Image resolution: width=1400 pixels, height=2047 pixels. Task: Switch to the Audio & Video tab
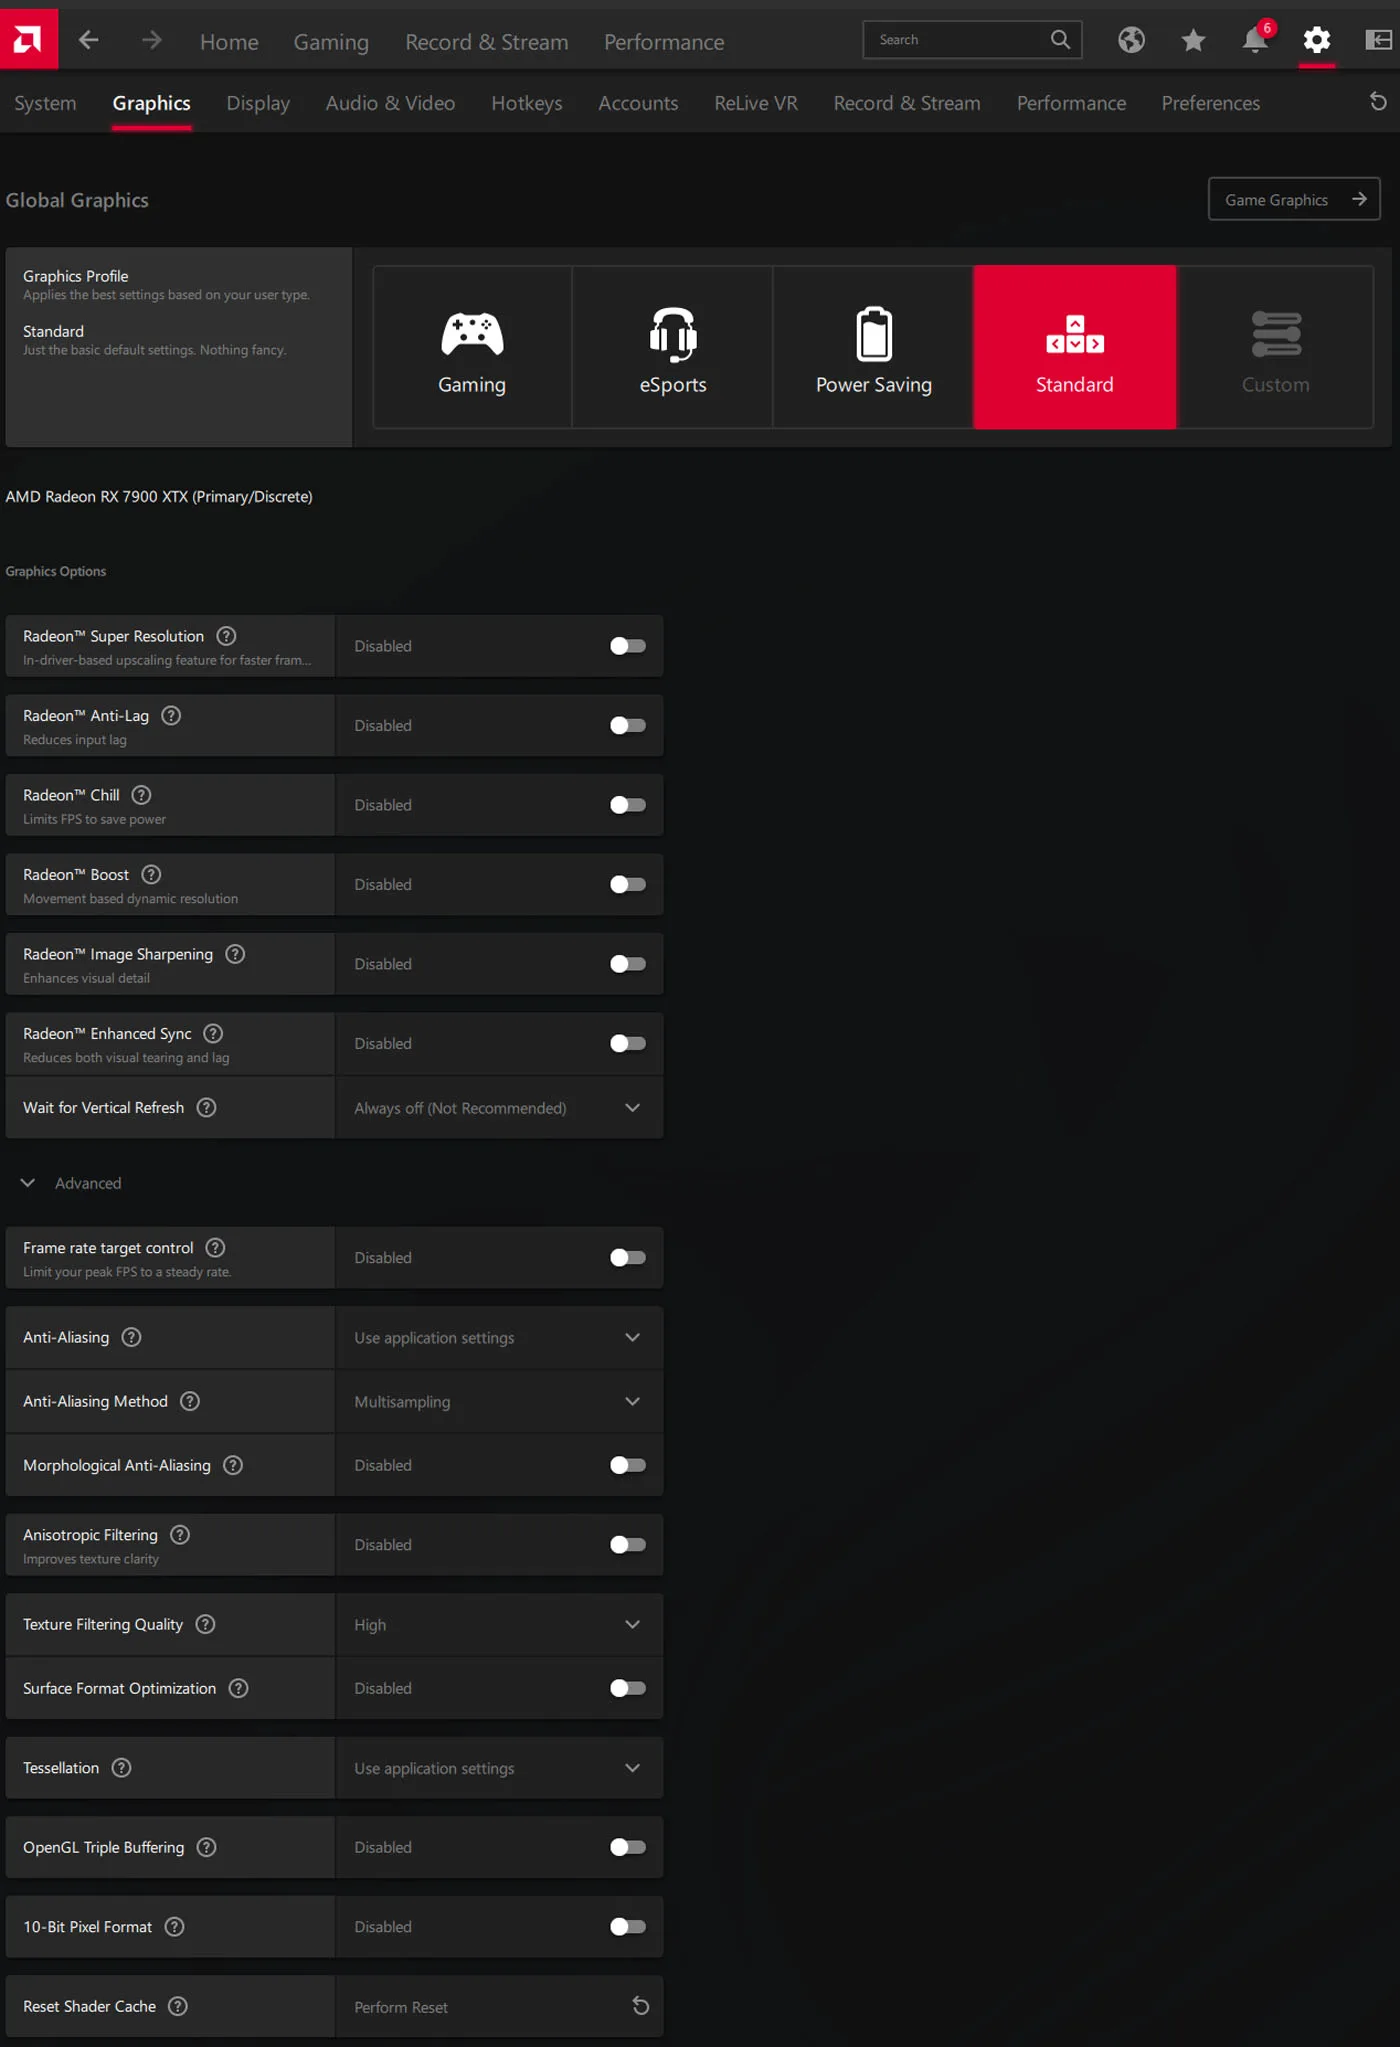click(390, 103)
